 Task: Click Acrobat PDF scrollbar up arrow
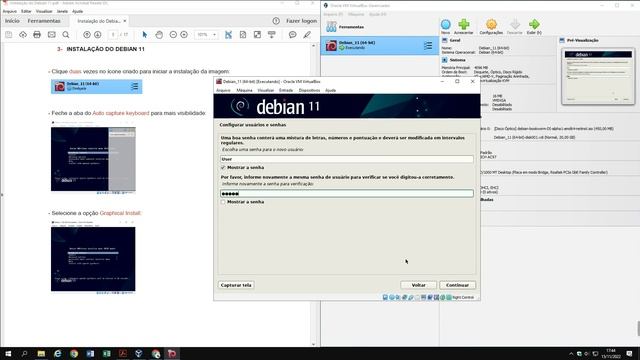tap(313, 46)
